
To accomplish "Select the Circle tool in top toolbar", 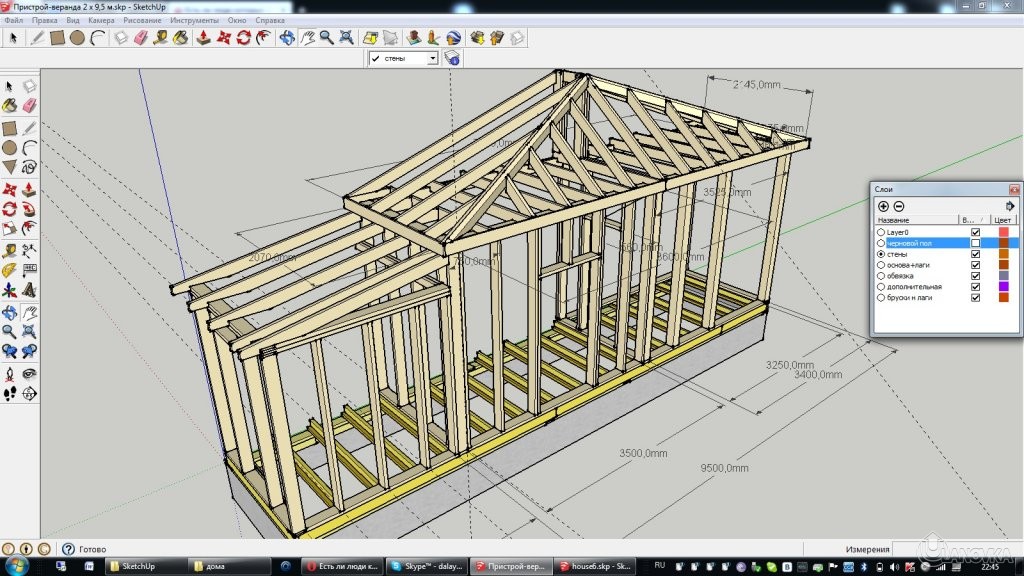I will [x=78, y=38].
